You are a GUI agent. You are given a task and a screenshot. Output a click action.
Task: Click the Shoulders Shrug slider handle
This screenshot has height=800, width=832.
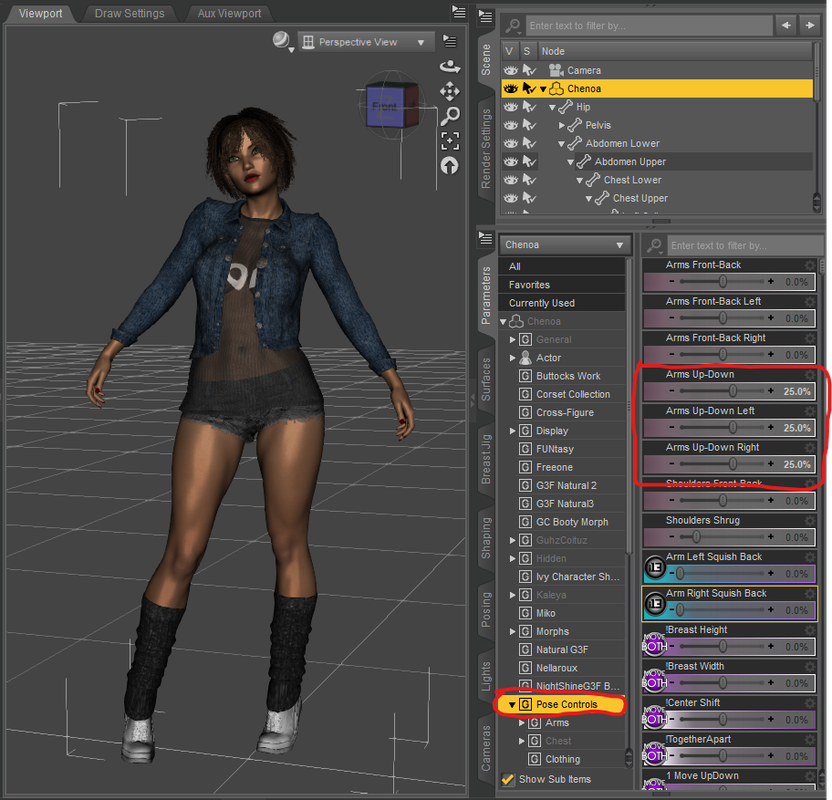click(x=696, y=537)
